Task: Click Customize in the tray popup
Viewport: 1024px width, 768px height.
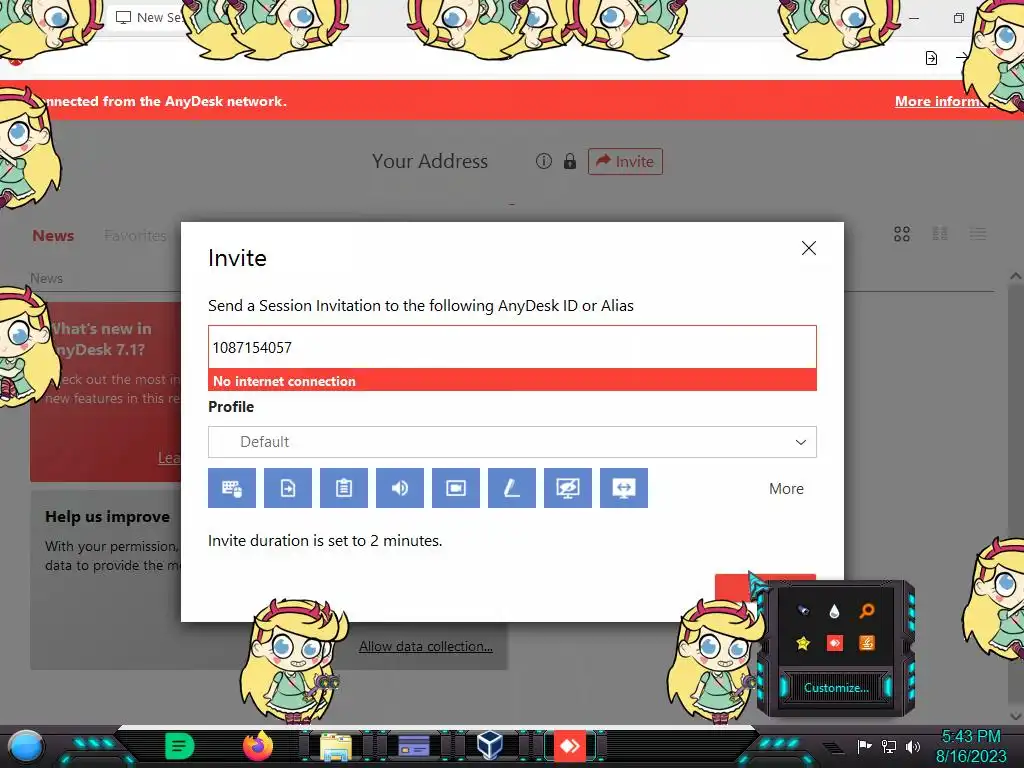Action: point(836,688)
